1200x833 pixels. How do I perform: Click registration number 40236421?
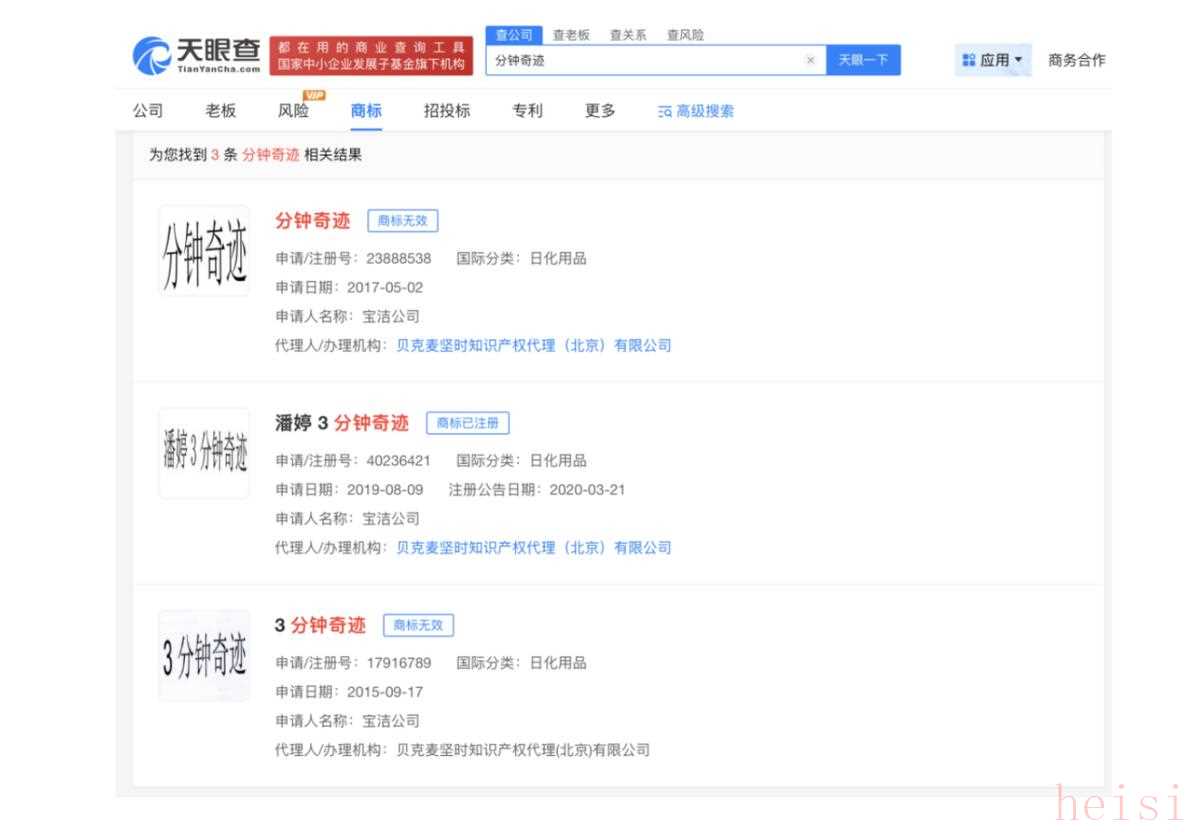pos(399,461)
